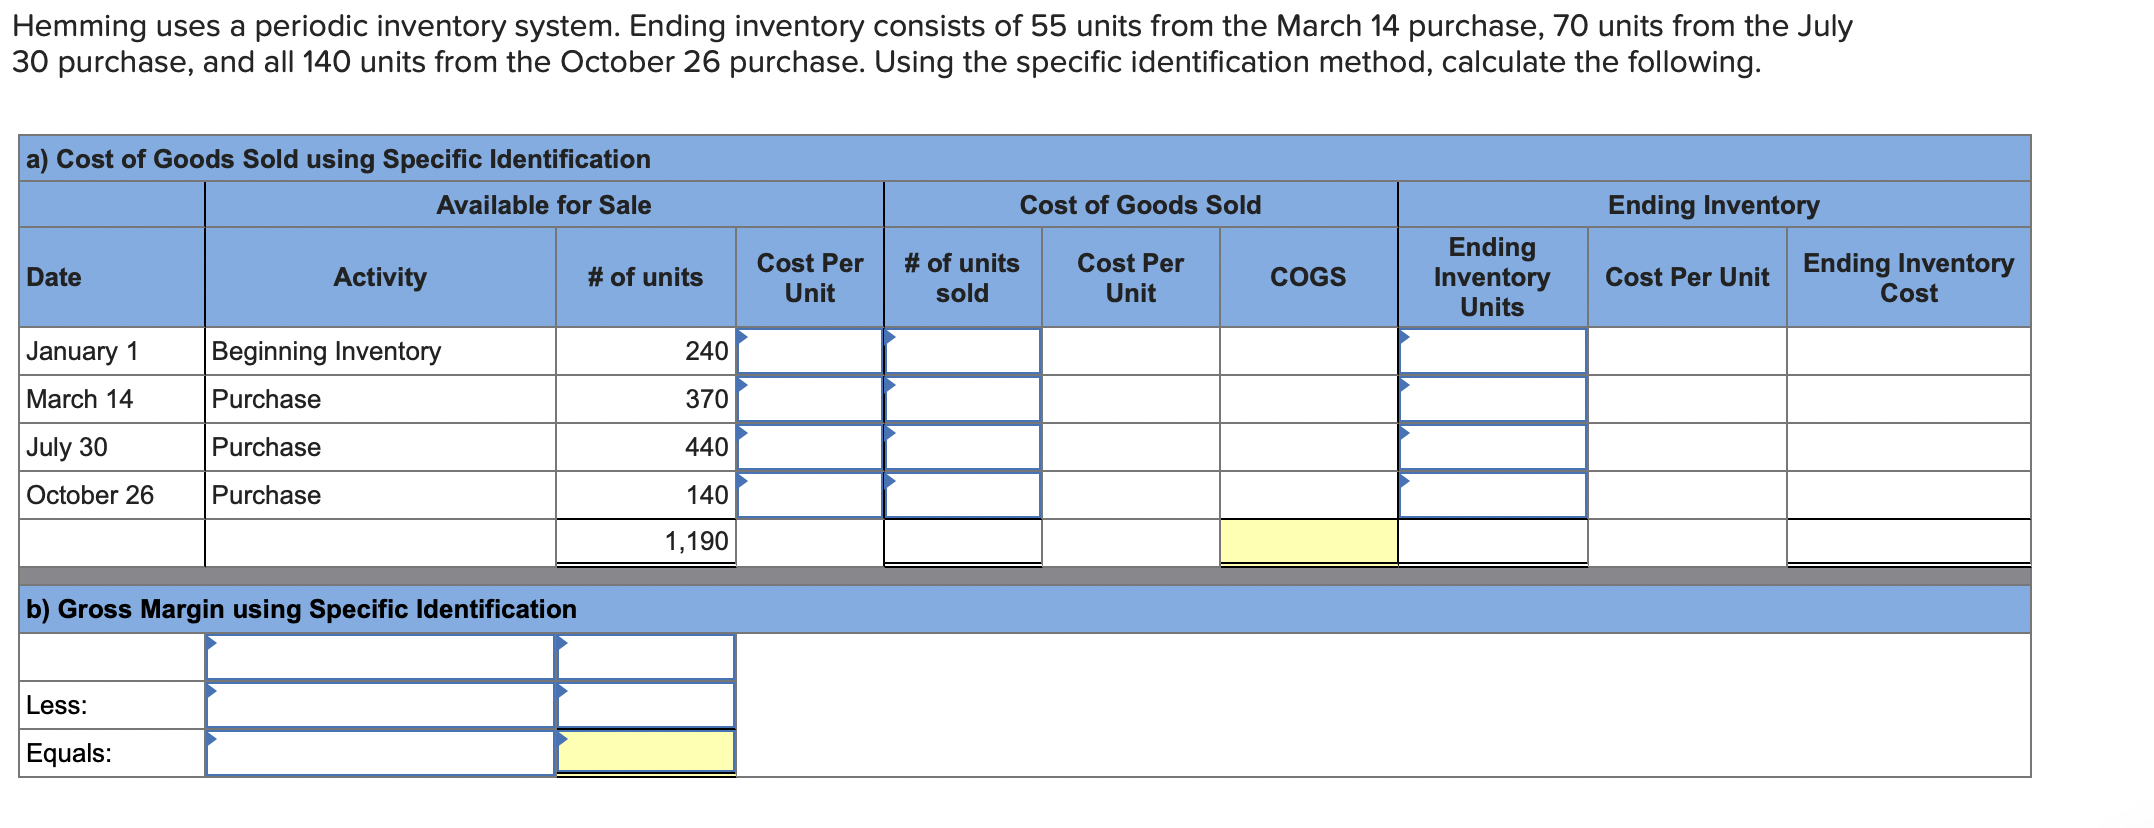Click the Ending Inventory Cost cell for March 14
2154x828 pixels.
pyautogui.click(x=1909, y=399)
